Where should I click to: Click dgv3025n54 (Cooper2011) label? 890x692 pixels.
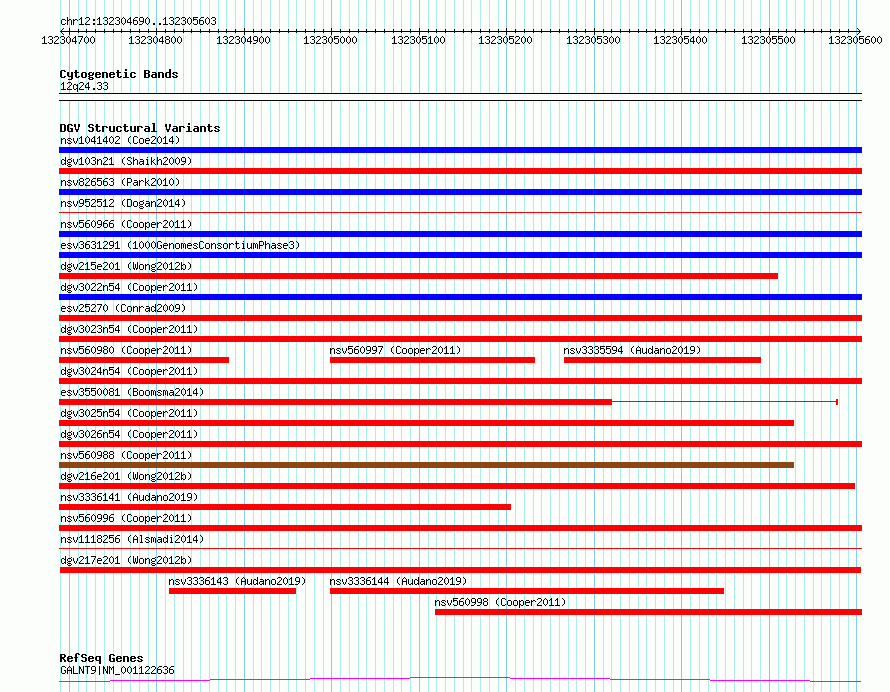point(129,413)
